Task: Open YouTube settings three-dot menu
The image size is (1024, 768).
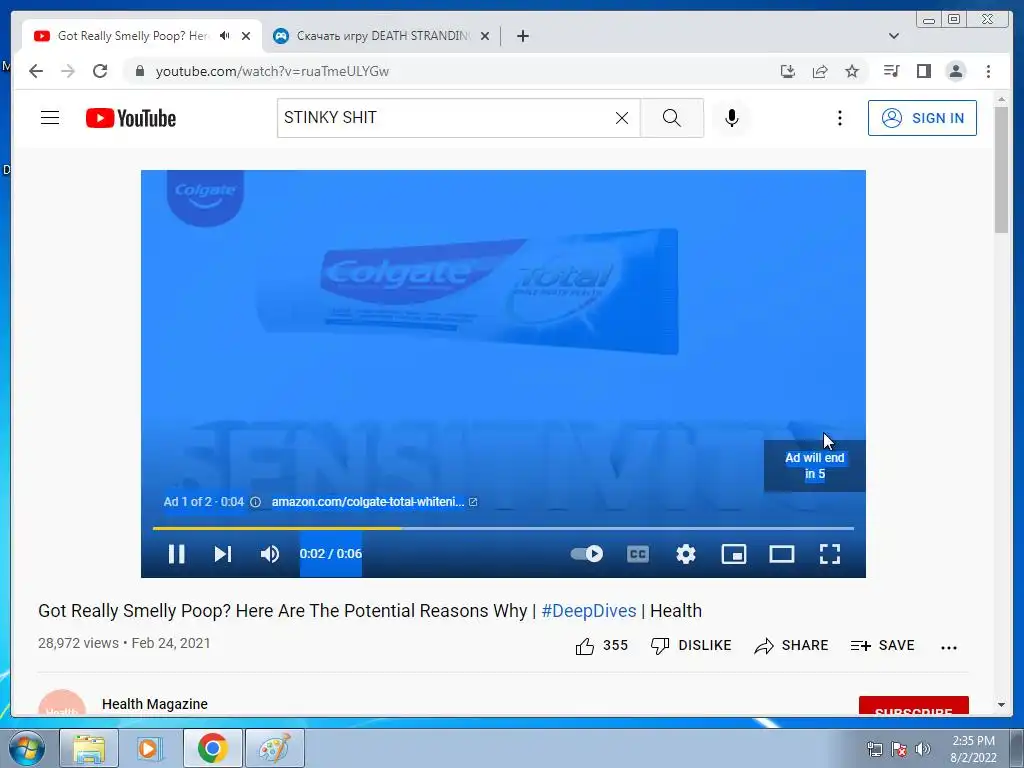Action: click(x=840, y=118)
